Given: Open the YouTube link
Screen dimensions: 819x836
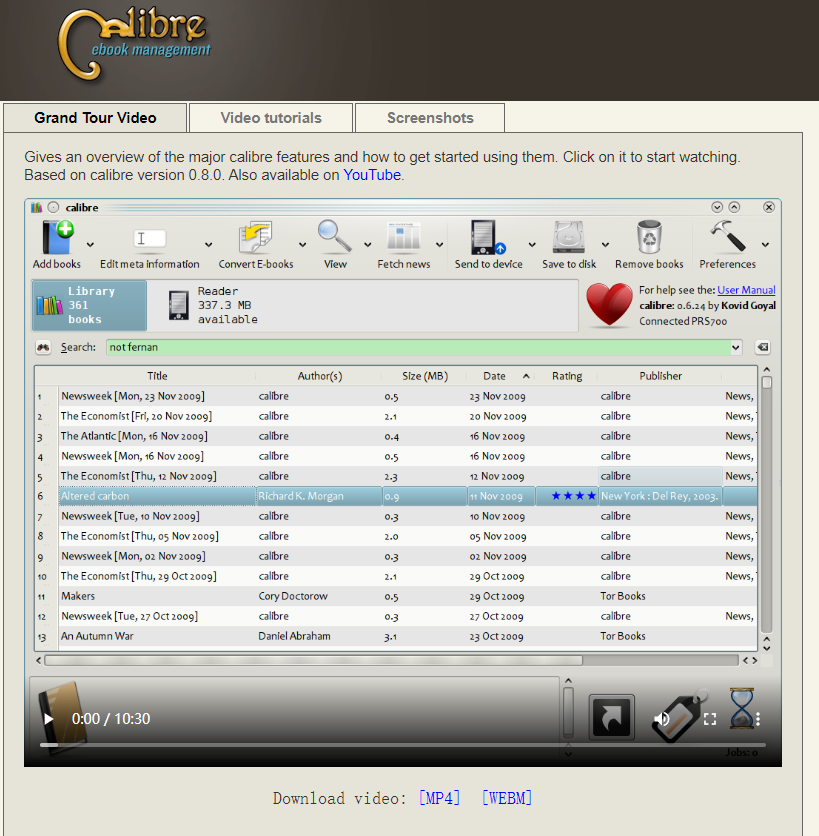Looking at the screenshot, I should pyautogui.click(x=372, y=175).
